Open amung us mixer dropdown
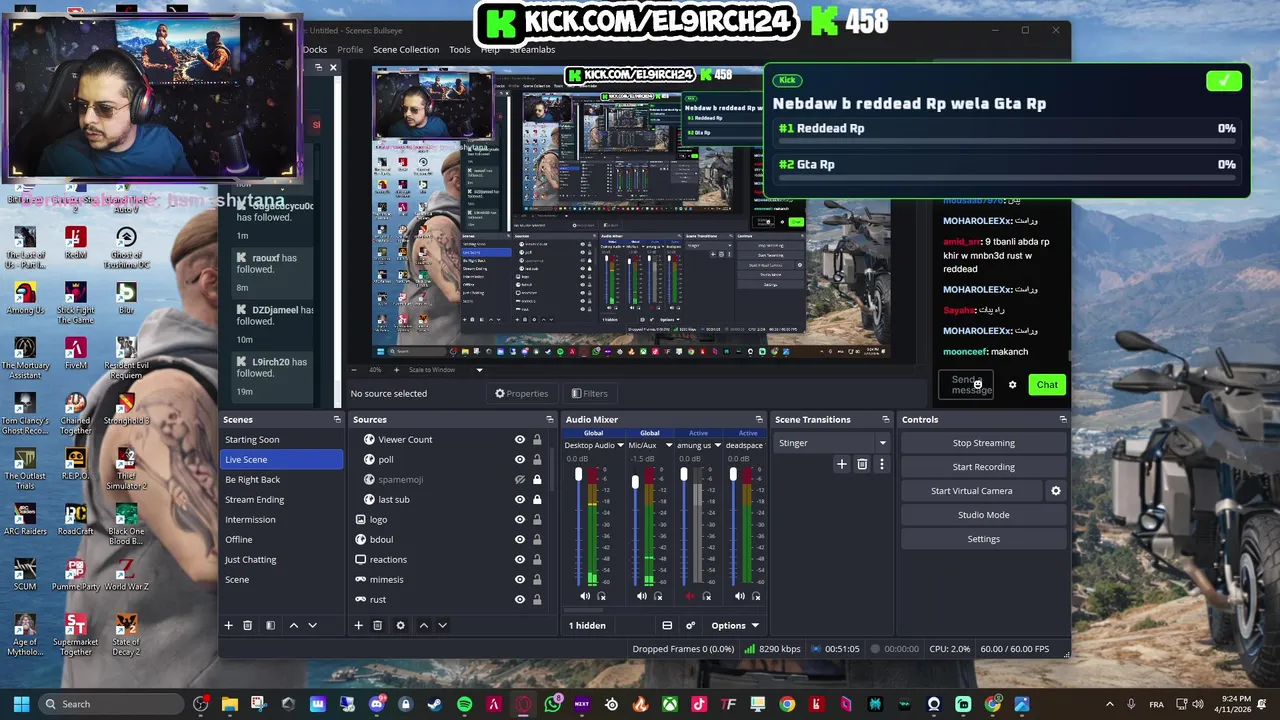Viewport: 1280px width, 720px height. coord(717,445)
